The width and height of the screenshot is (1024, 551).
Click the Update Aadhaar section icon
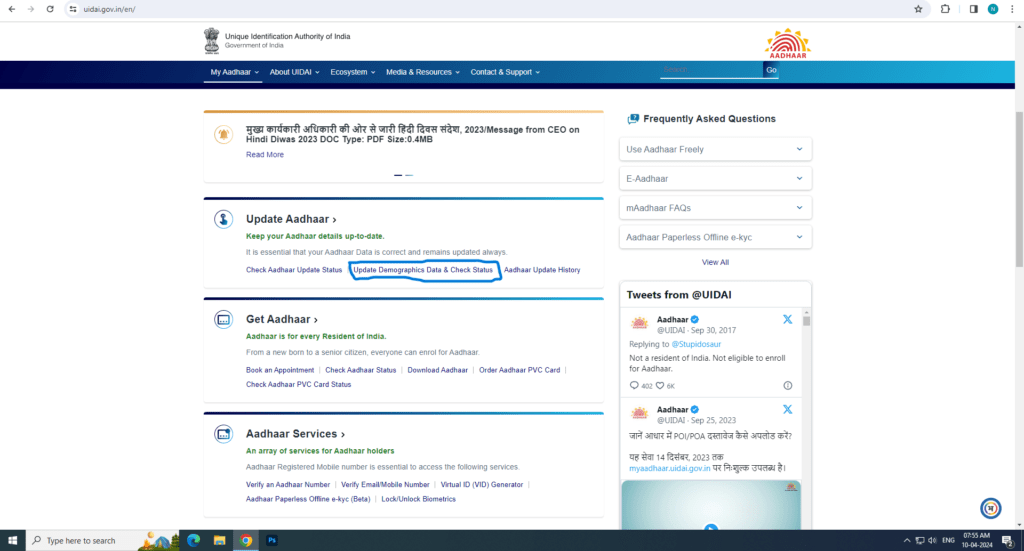pos(223,219)
